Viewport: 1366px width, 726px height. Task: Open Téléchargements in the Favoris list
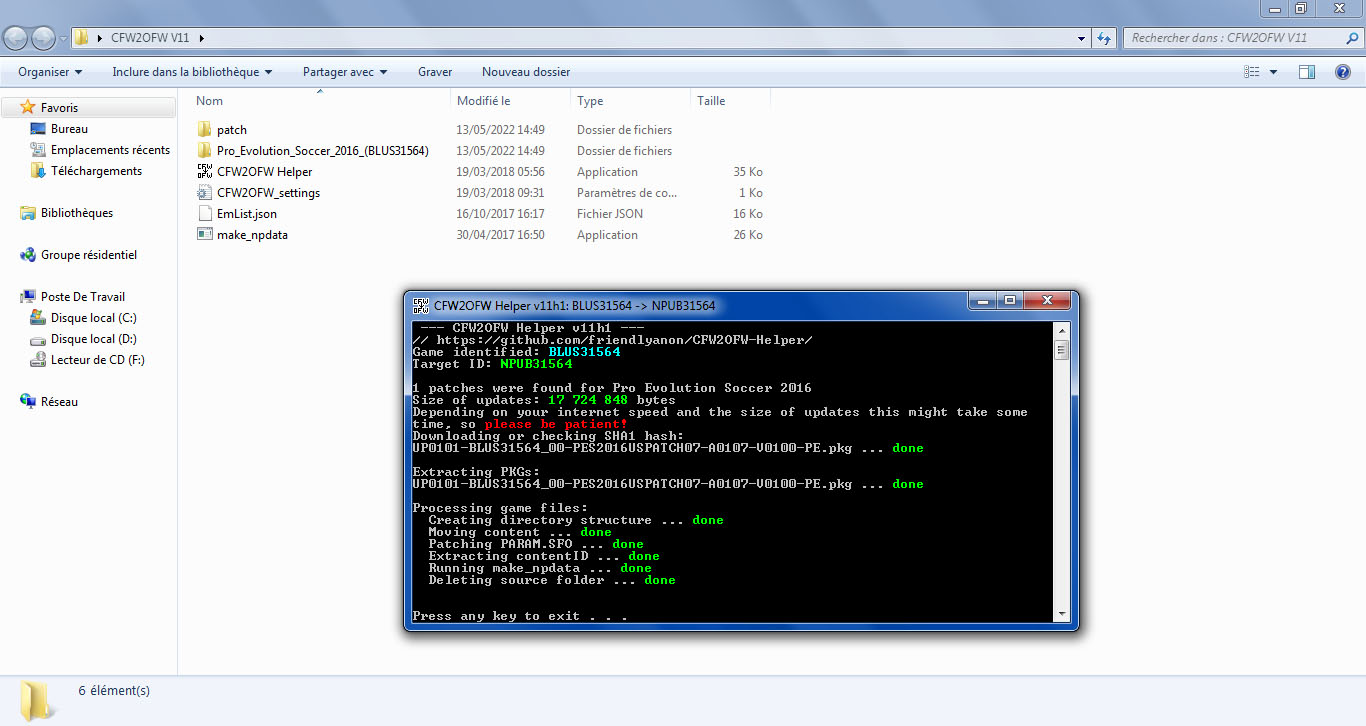(96, 171)
